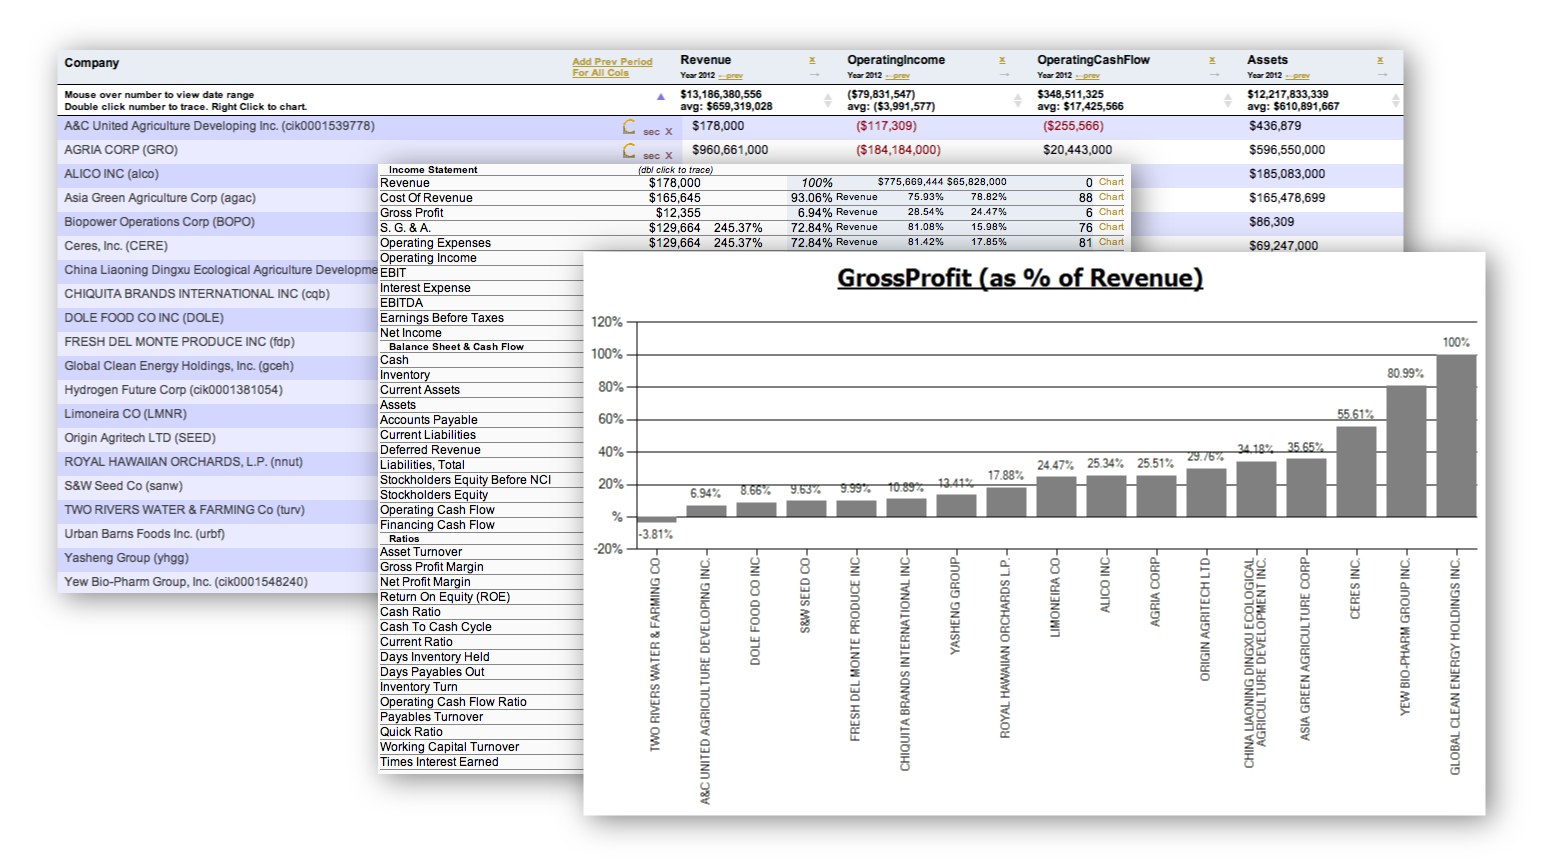Remove A&C United Agriculture row with its X
1545x865 pixels.
click(669, 132)
